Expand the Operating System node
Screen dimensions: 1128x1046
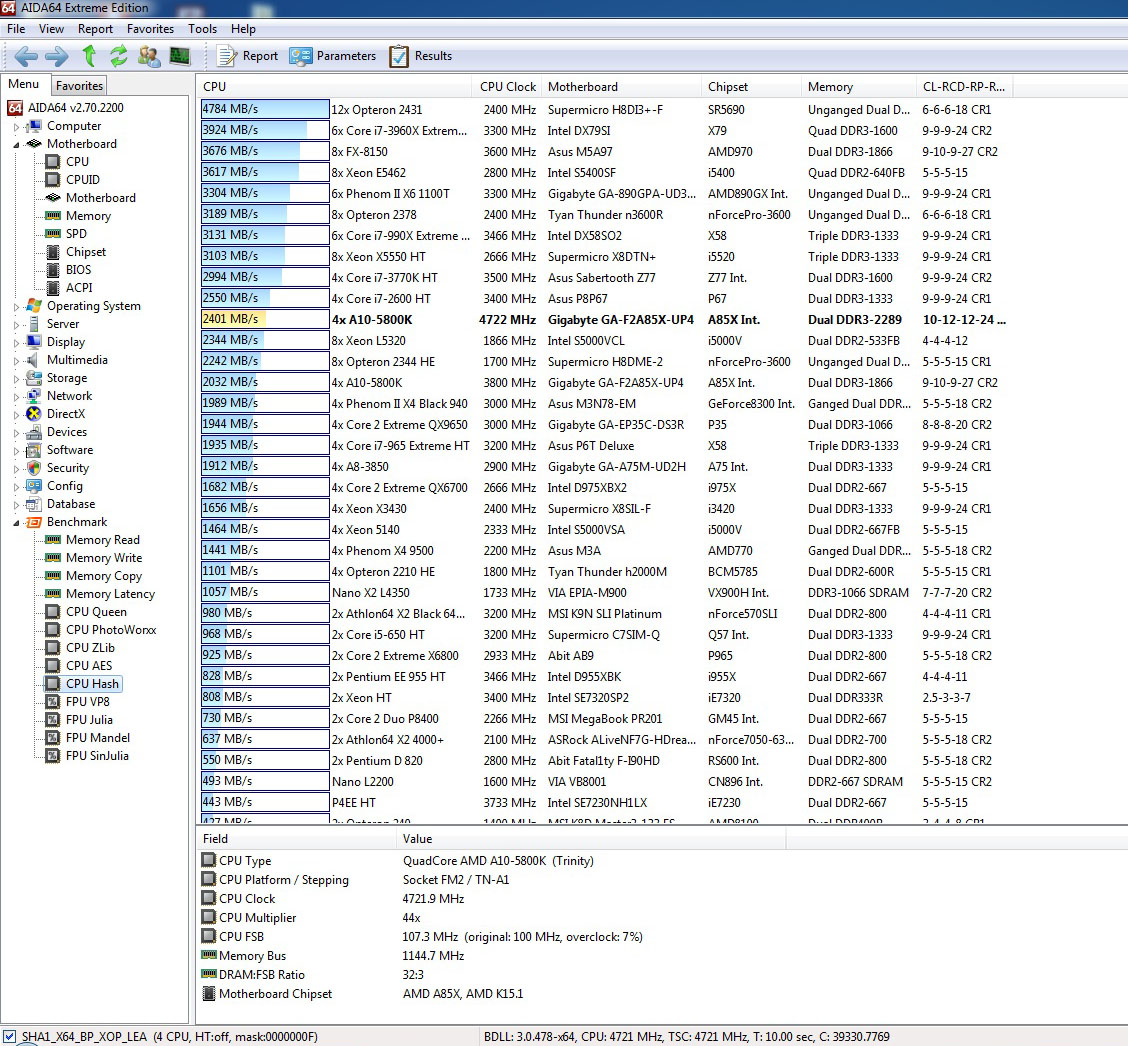coord(16,306)
